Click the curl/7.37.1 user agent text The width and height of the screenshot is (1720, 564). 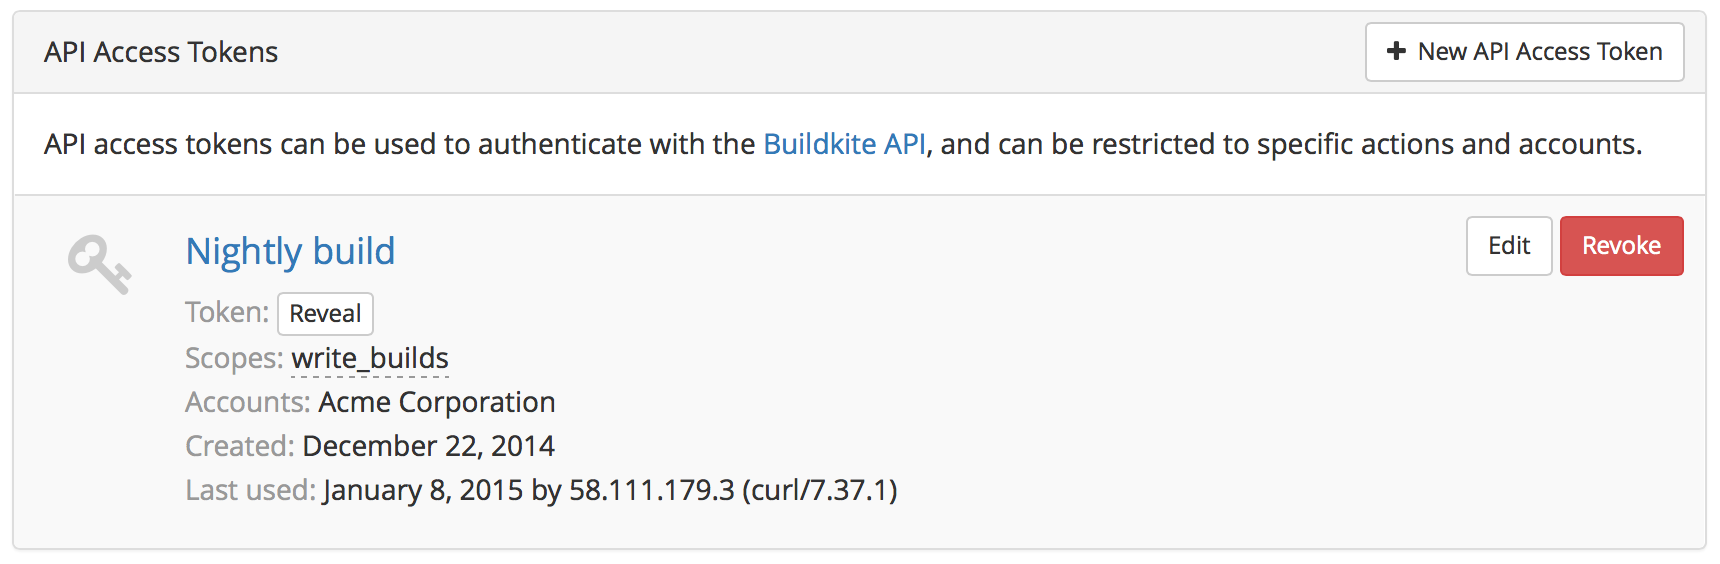820,490
